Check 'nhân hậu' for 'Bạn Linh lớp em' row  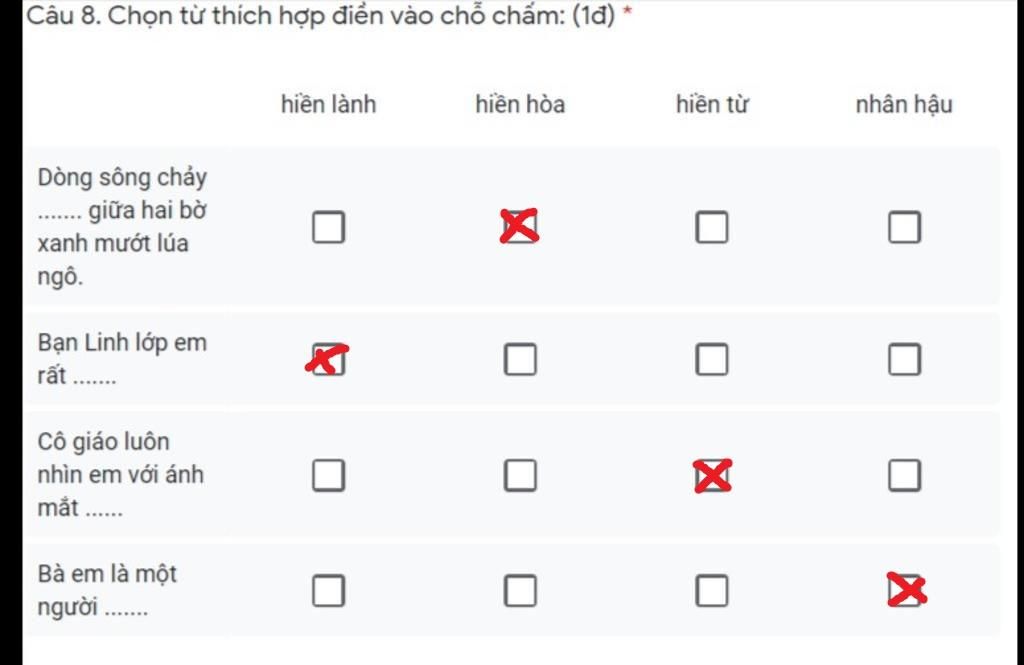pyautogui.click(x=904, y=359)
